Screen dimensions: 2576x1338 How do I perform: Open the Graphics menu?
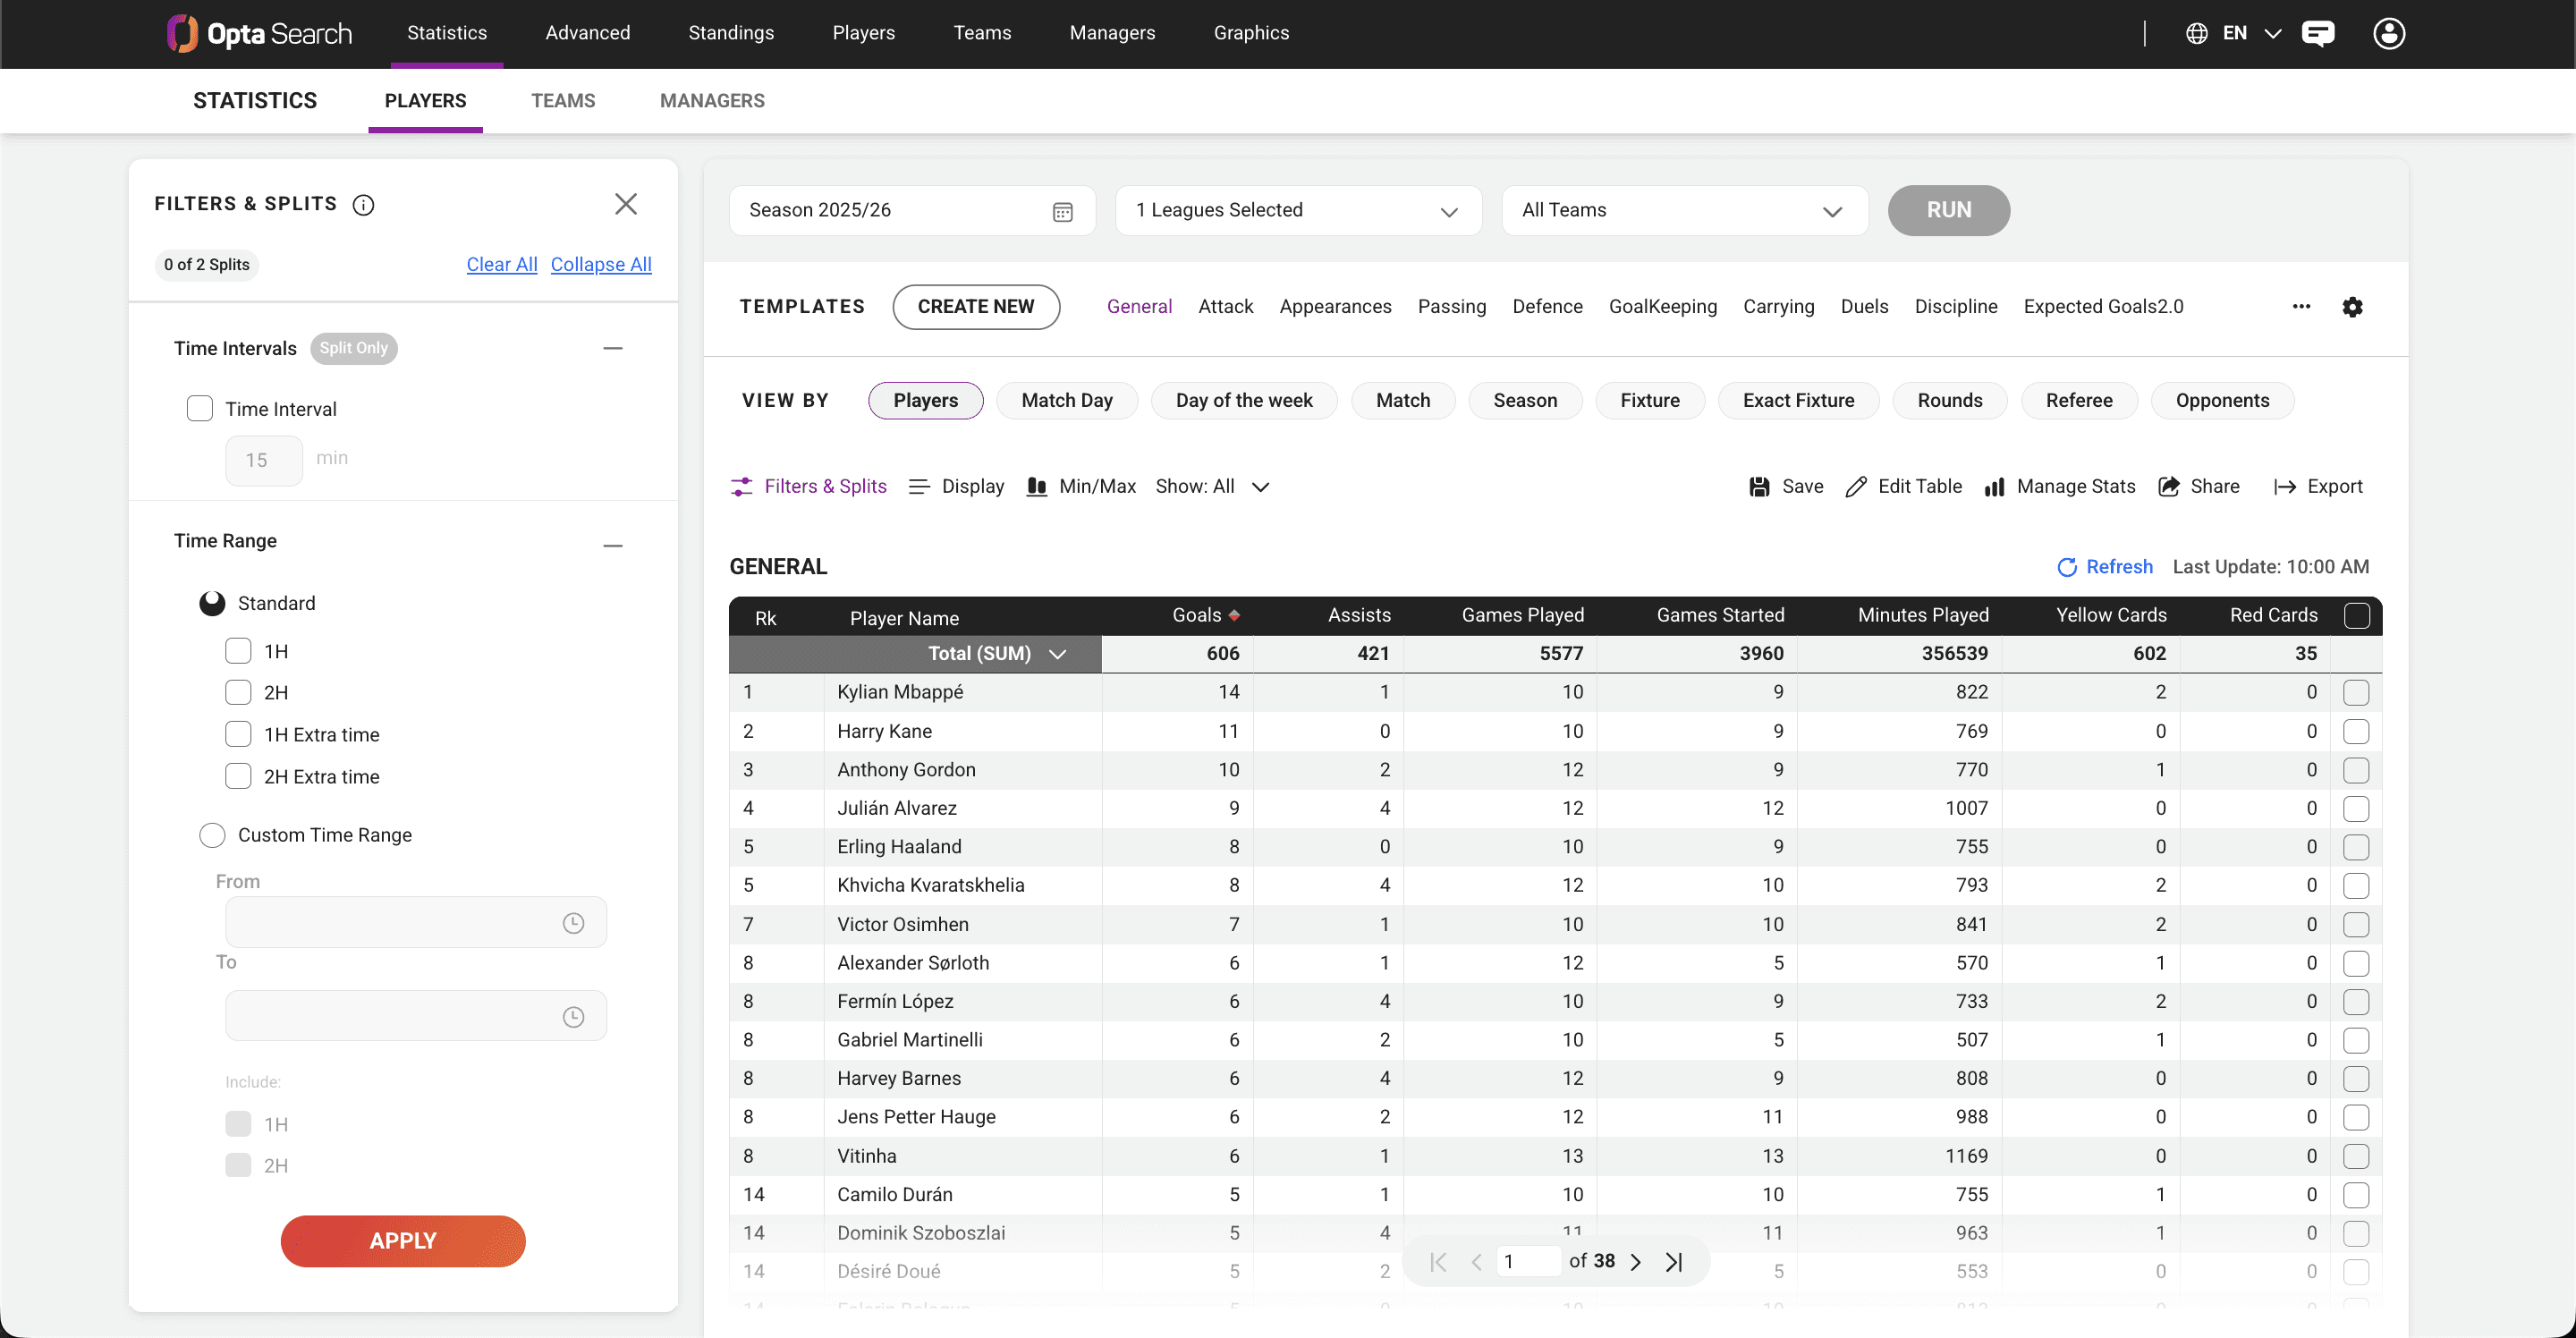click(1251, 33)
